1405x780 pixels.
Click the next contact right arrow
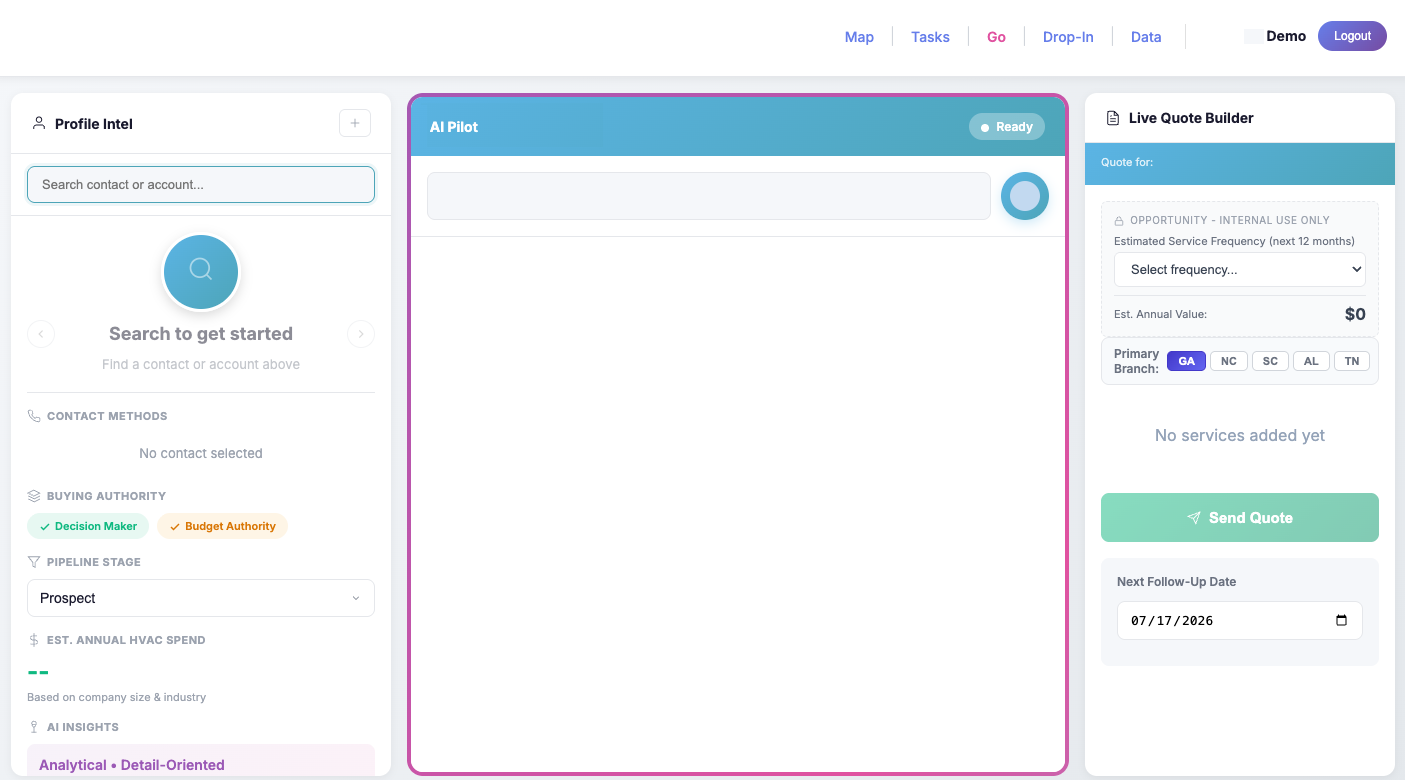click(x=361, y=334)
